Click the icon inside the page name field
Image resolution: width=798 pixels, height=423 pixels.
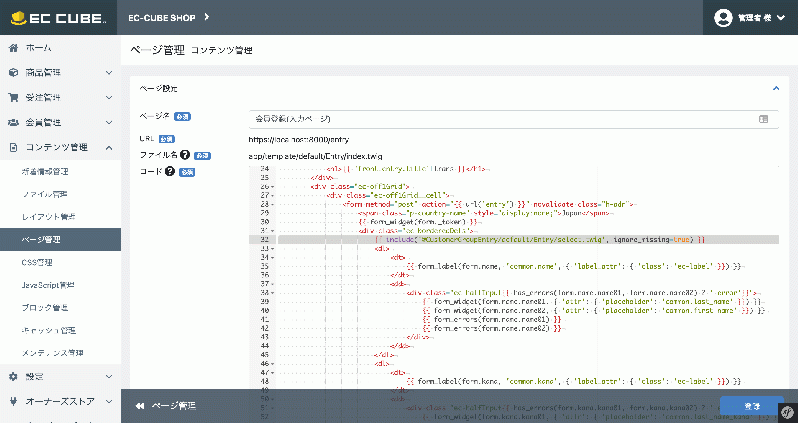(x=763, y=119)
